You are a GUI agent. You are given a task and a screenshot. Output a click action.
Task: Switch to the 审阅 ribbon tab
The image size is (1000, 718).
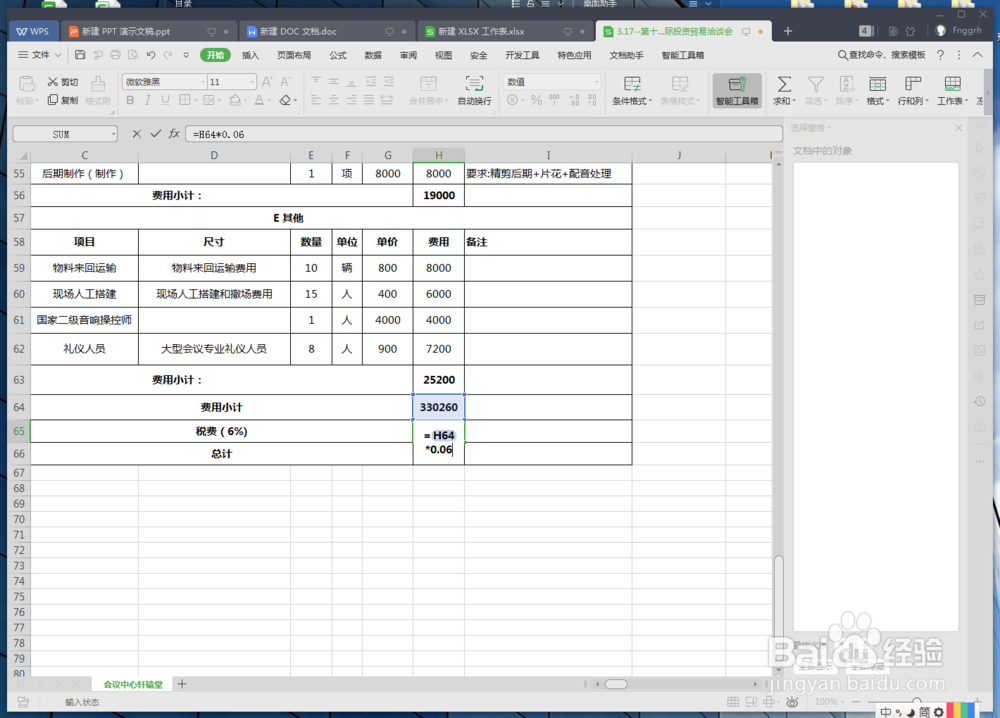[408, 55]
